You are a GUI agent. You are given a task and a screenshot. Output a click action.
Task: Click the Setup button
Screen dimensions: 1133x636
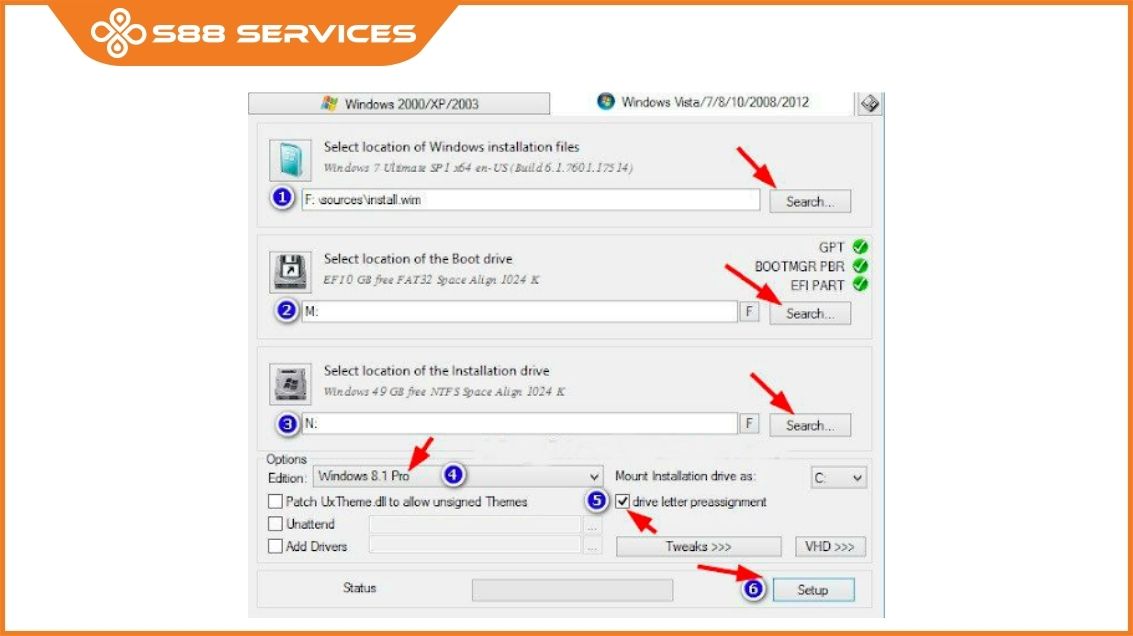pos(813,590)
